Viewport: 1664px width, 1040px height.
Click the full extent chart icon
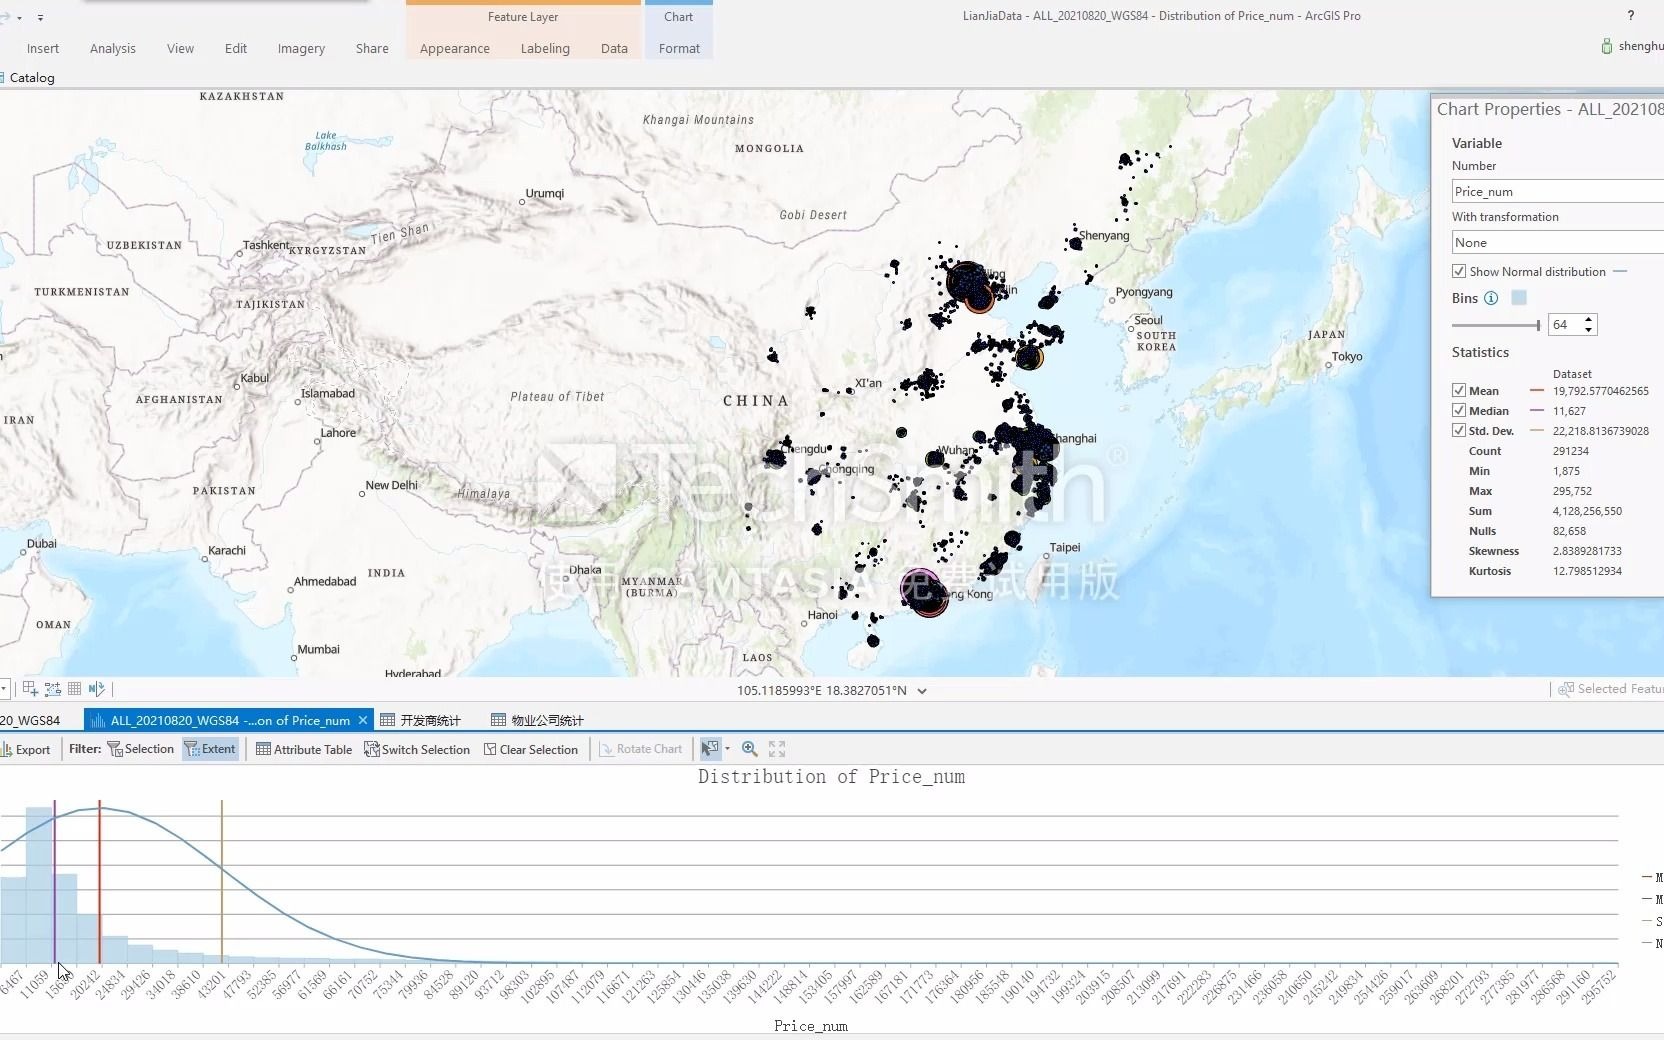[777, 749]
